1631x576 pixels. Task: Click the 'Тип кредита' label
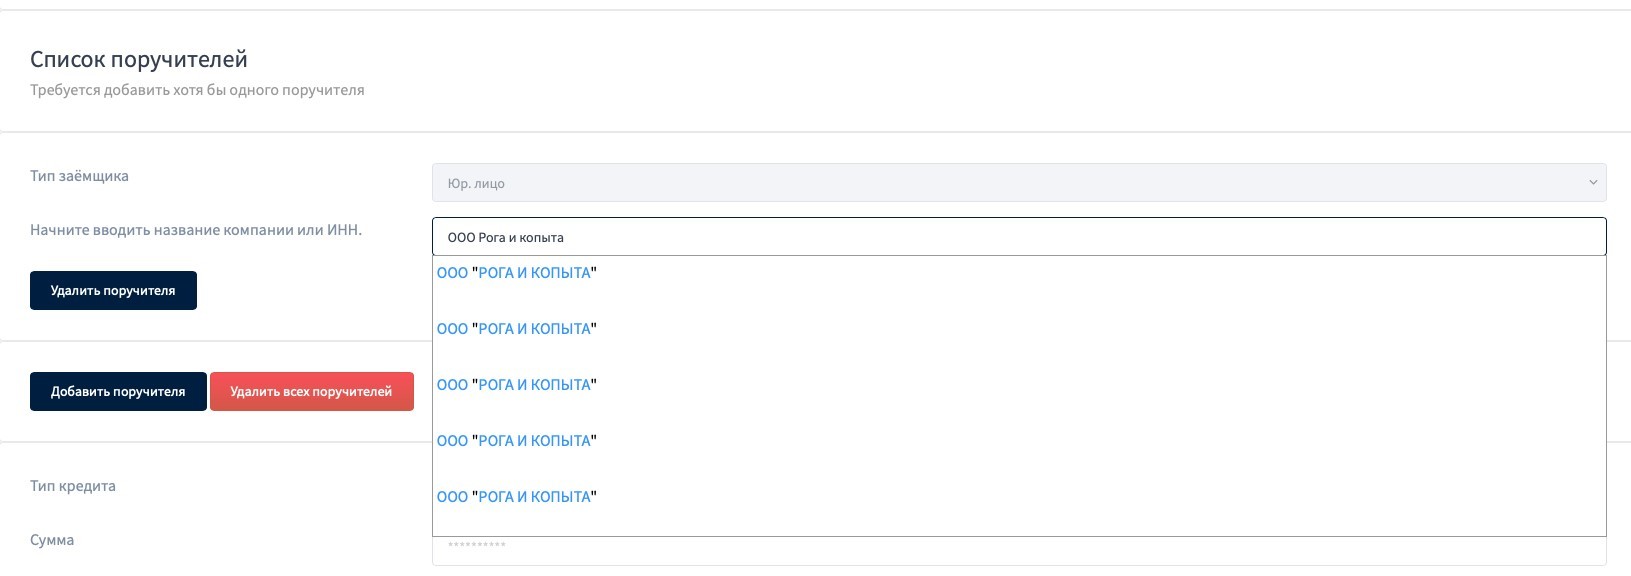point(73,486)
